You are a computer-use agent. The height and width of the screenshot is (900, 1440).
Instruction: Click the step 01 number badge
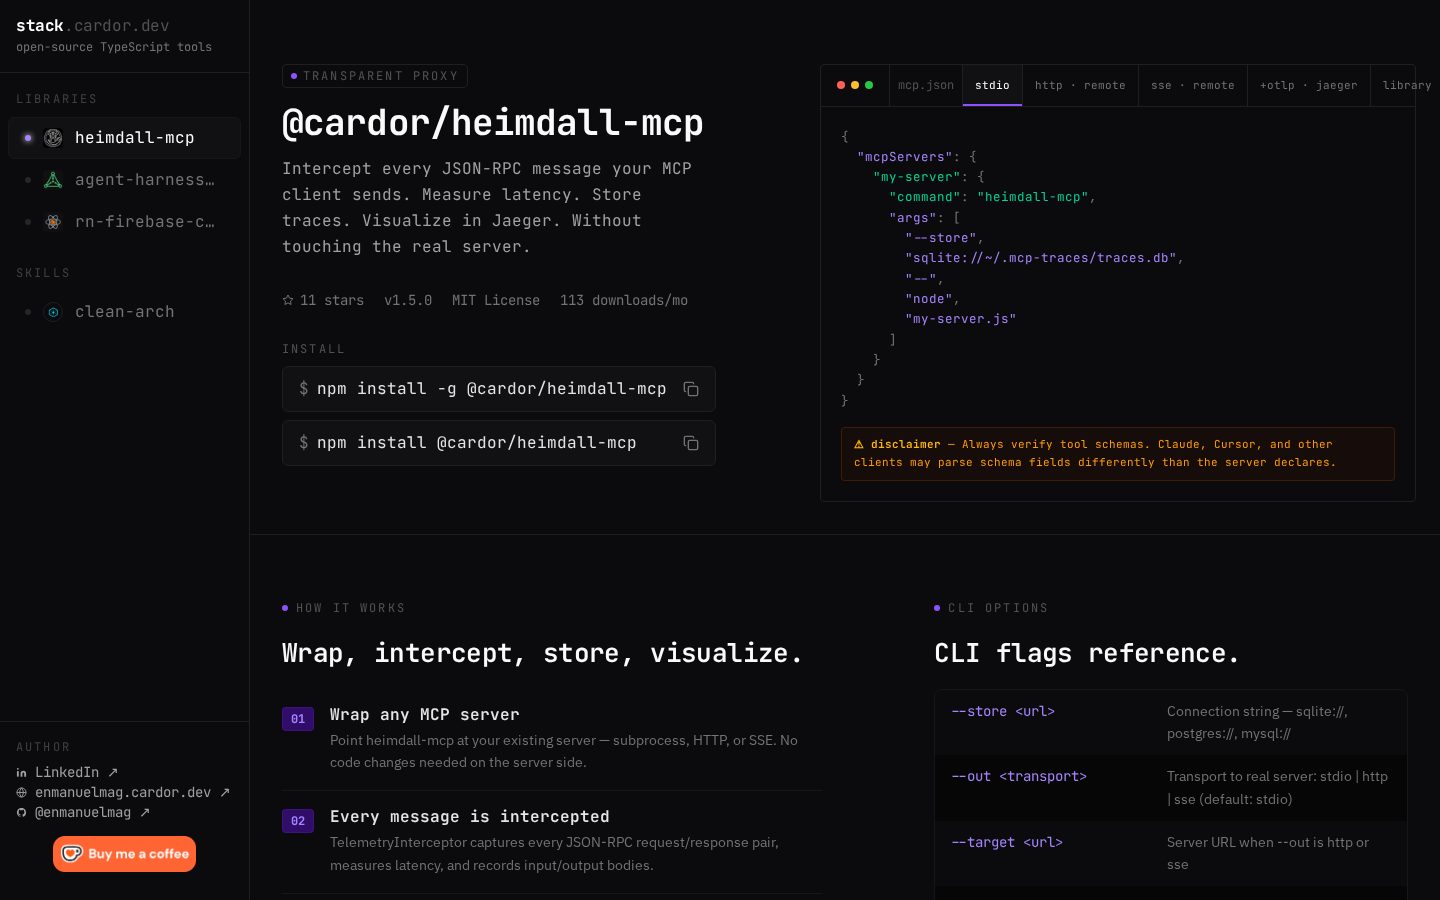(298, 719)
